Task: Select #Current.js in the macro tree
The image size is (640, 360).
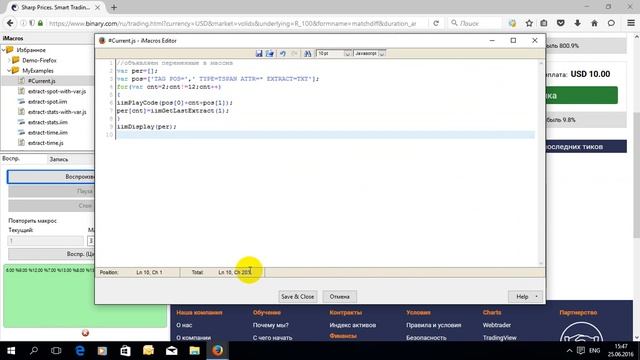Action: point(41,81)
